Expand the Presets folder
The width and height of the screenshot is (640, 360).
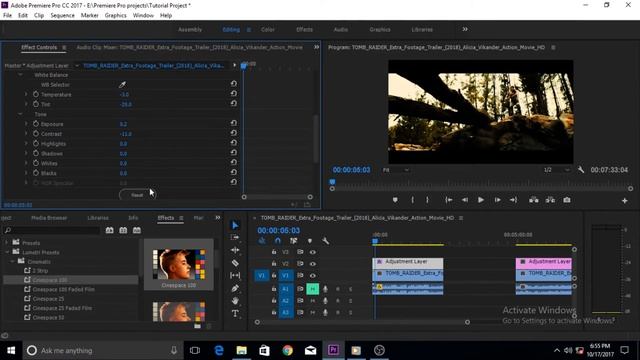[x=6, y=242]
